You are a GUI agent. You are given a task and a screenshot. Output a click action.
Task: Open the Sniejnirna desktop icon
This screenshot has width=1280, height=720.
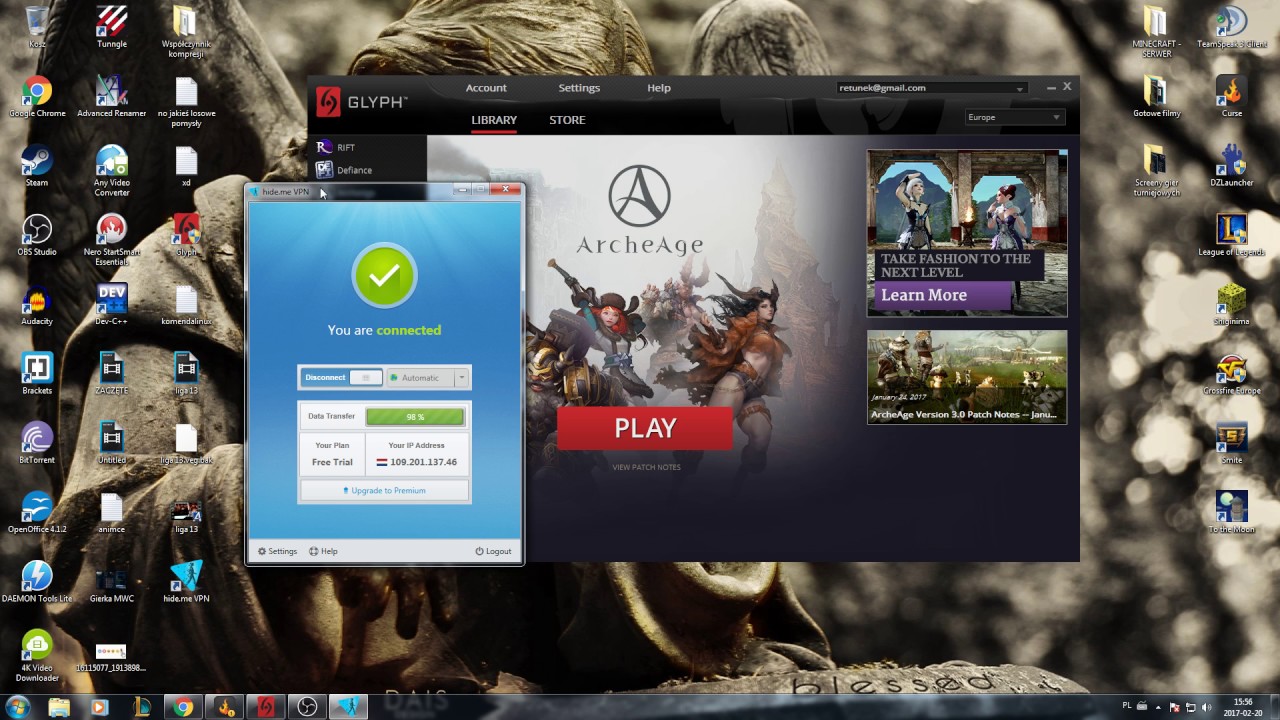[1231, 303]
